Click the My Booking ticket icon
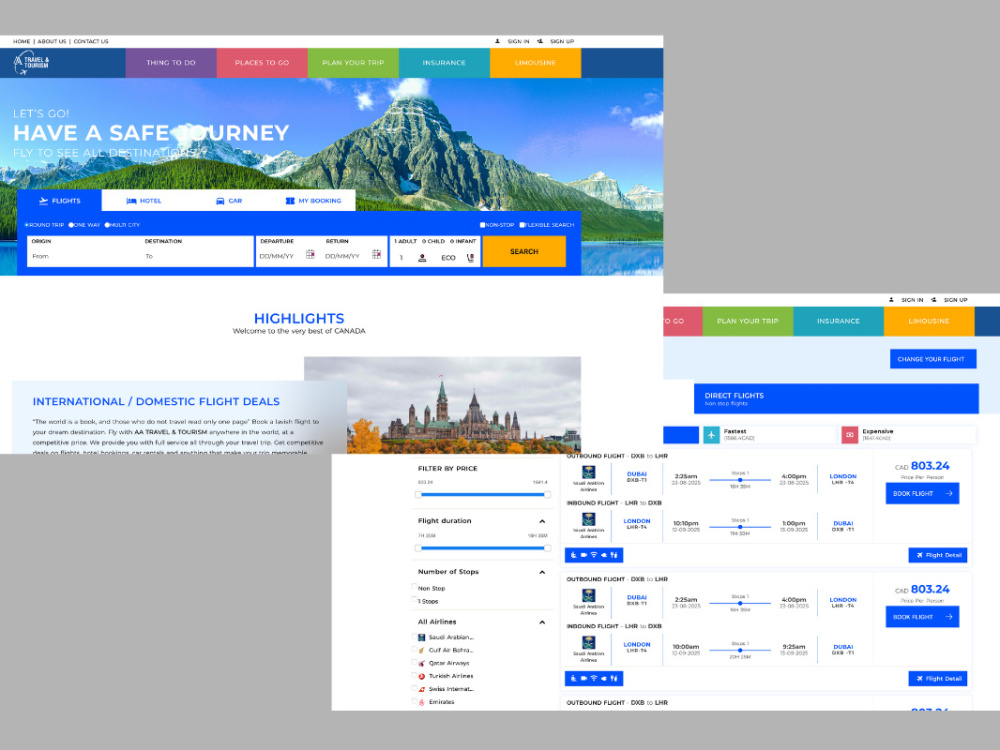The image size is (1000, 750). point(290,201)
